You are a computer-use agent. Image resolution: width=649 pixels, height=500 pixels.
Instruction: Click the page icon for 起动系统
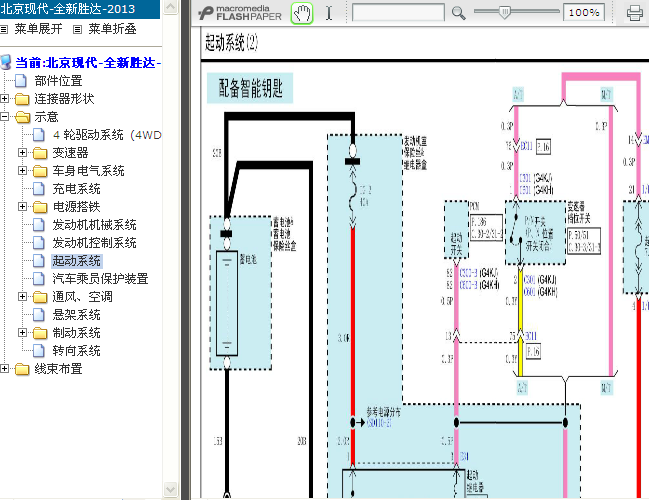[39, 261]
